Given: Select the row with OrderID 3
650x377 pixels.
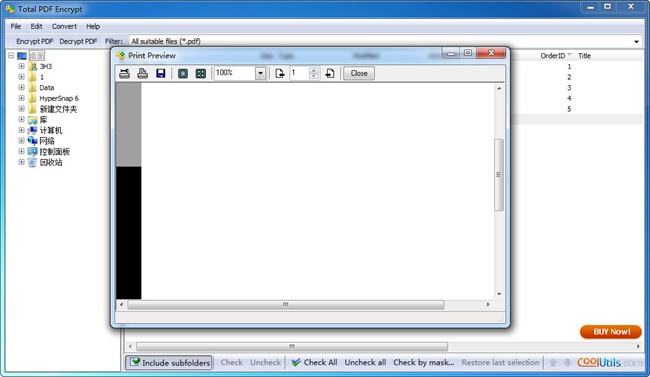Looking at the screenshot, I should (569, 88).
